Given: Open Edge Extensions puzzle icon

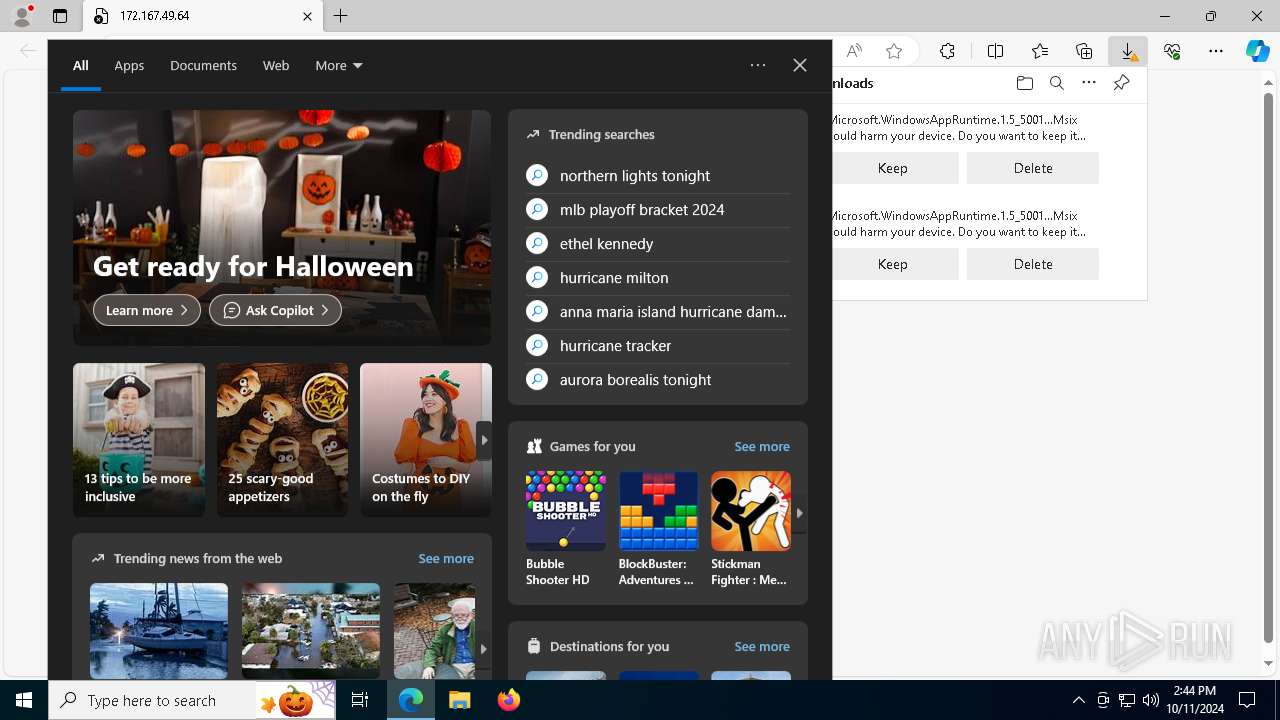Looking at the screenshot, I should (947, 51).
